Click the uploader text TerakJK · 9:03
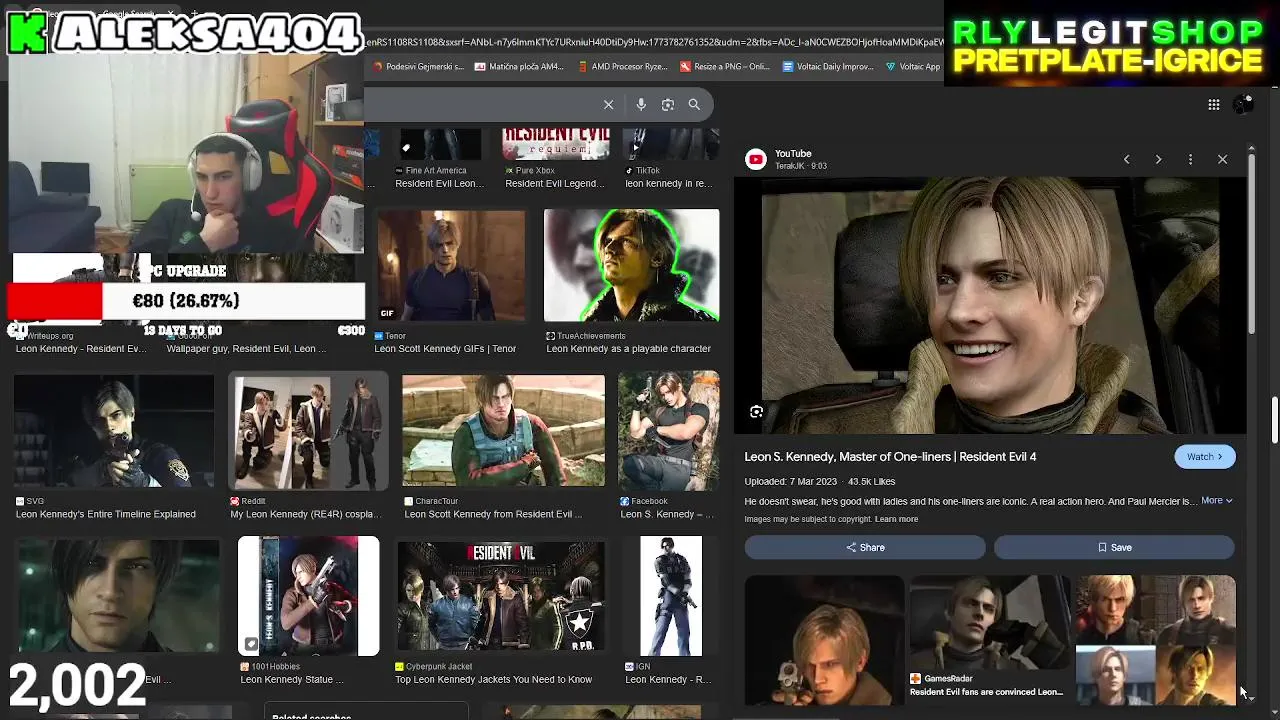Screen dimensions: 1280x720 click(x=801, y=166)
